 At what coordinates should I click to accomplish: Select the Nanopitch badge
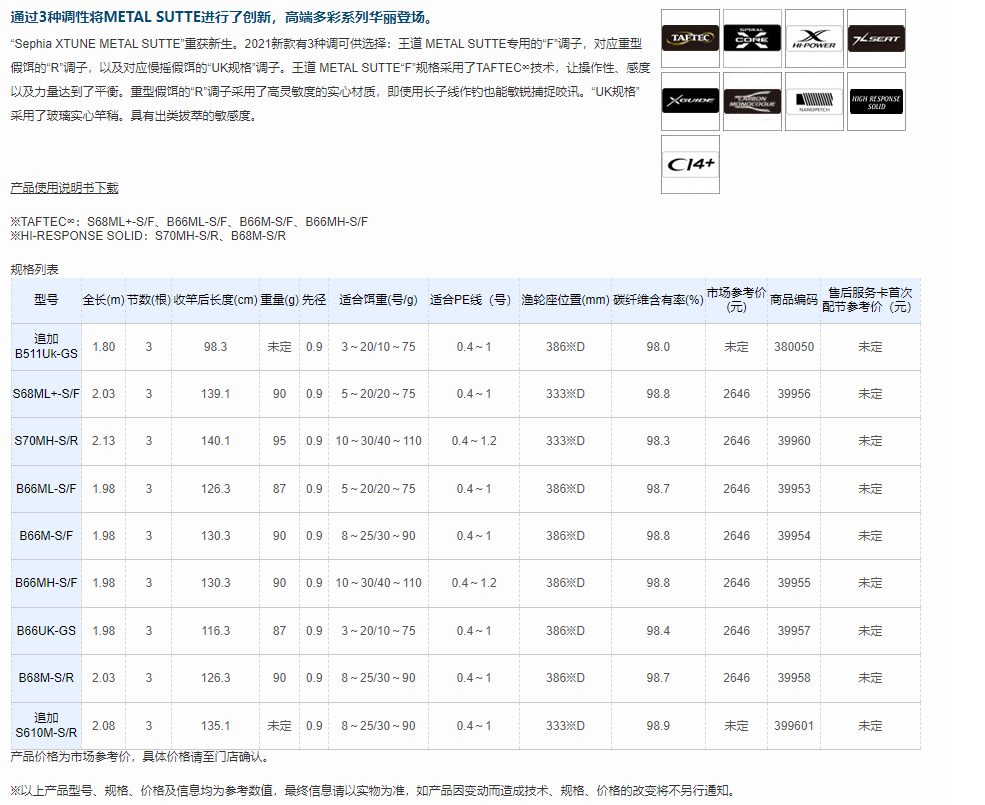pyautogui.click(x=814, y=101)
